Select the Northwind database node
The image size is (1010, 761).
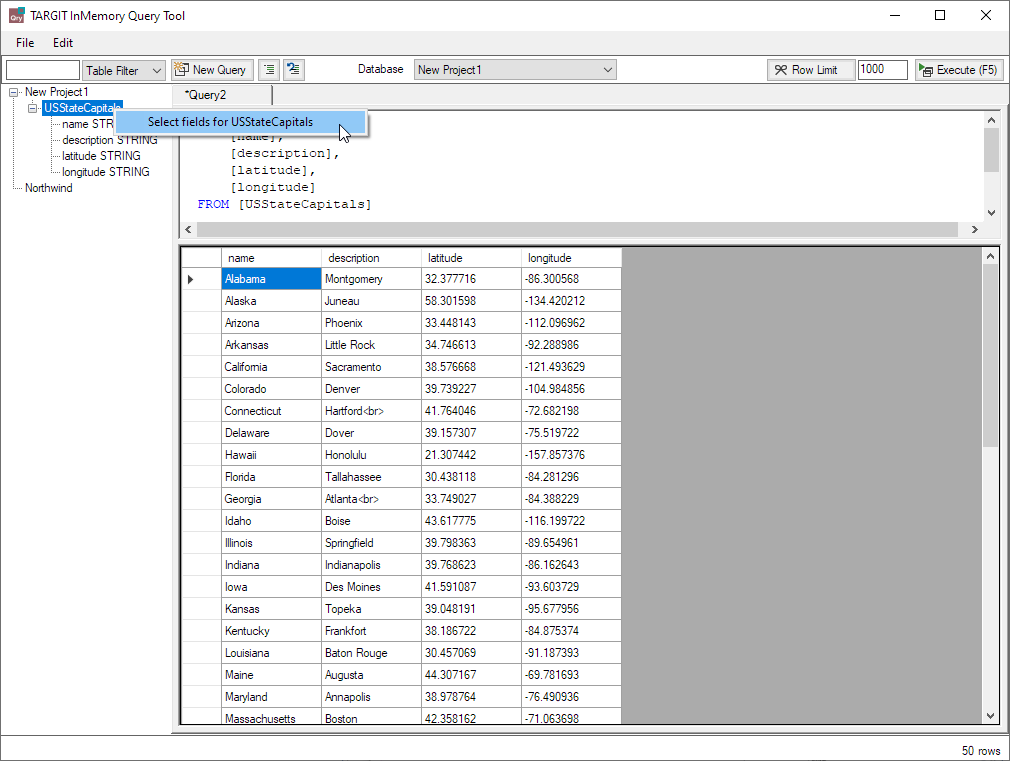click(x=48, y=188)
